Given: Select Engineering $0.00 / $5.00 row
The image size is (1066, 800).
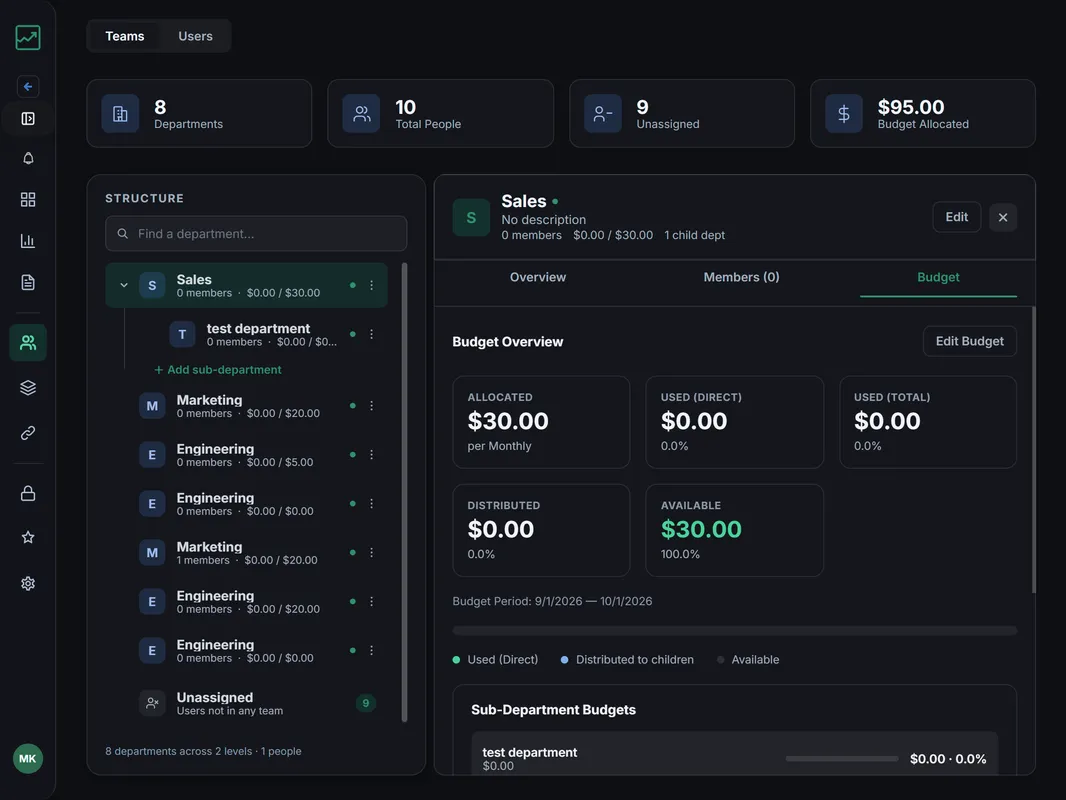Looking at the screenshot, I should [x=246, y=455].
